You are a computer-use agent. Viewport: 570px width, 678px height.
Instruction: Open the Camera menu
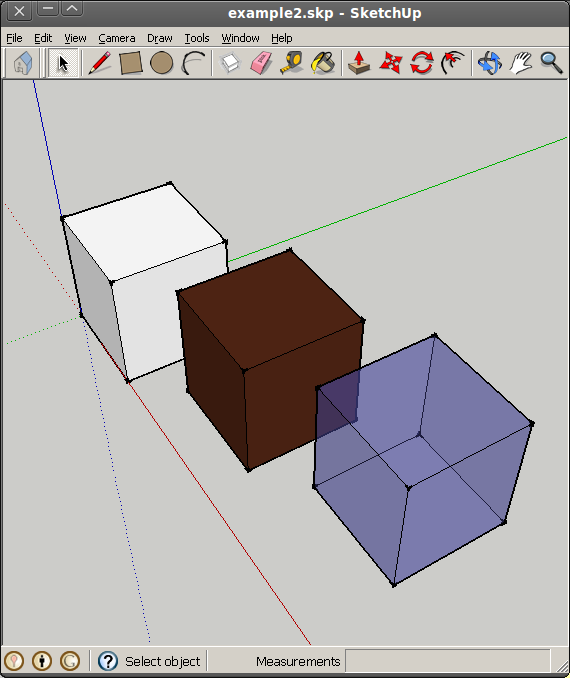tap(117, 38)
